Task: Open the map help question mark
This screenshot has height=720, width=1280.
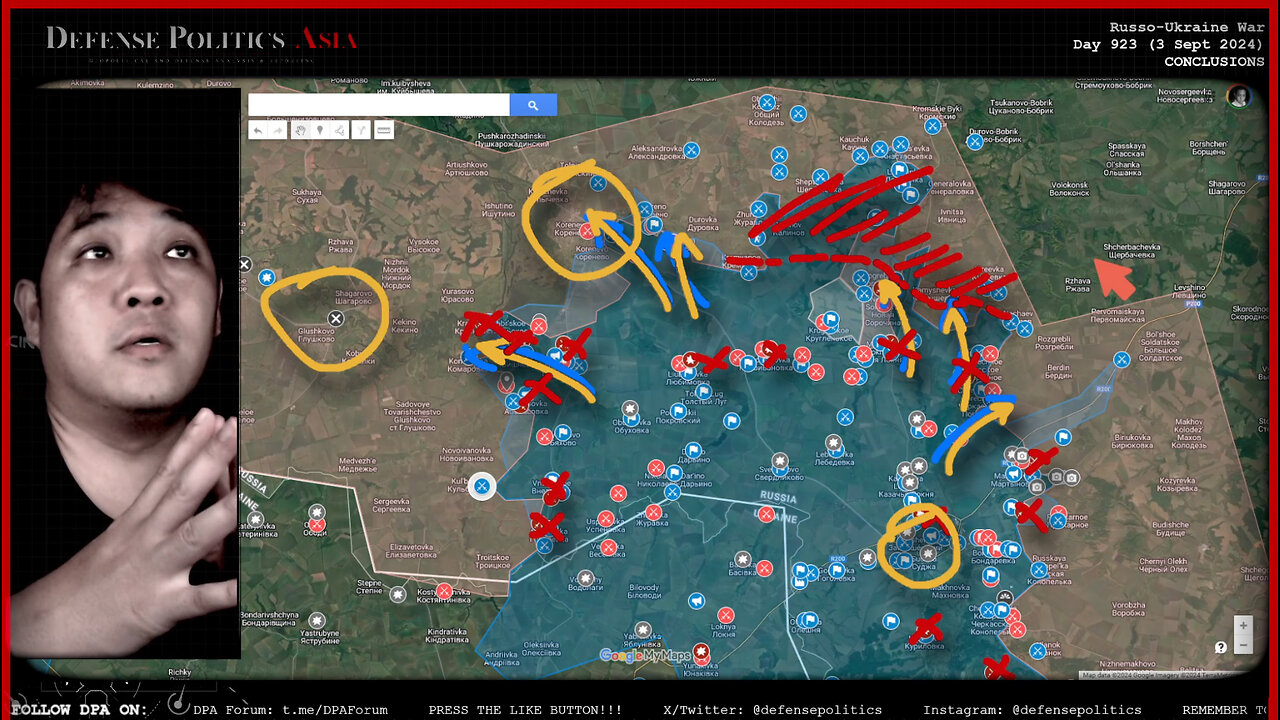Action: pos(1221,647)
